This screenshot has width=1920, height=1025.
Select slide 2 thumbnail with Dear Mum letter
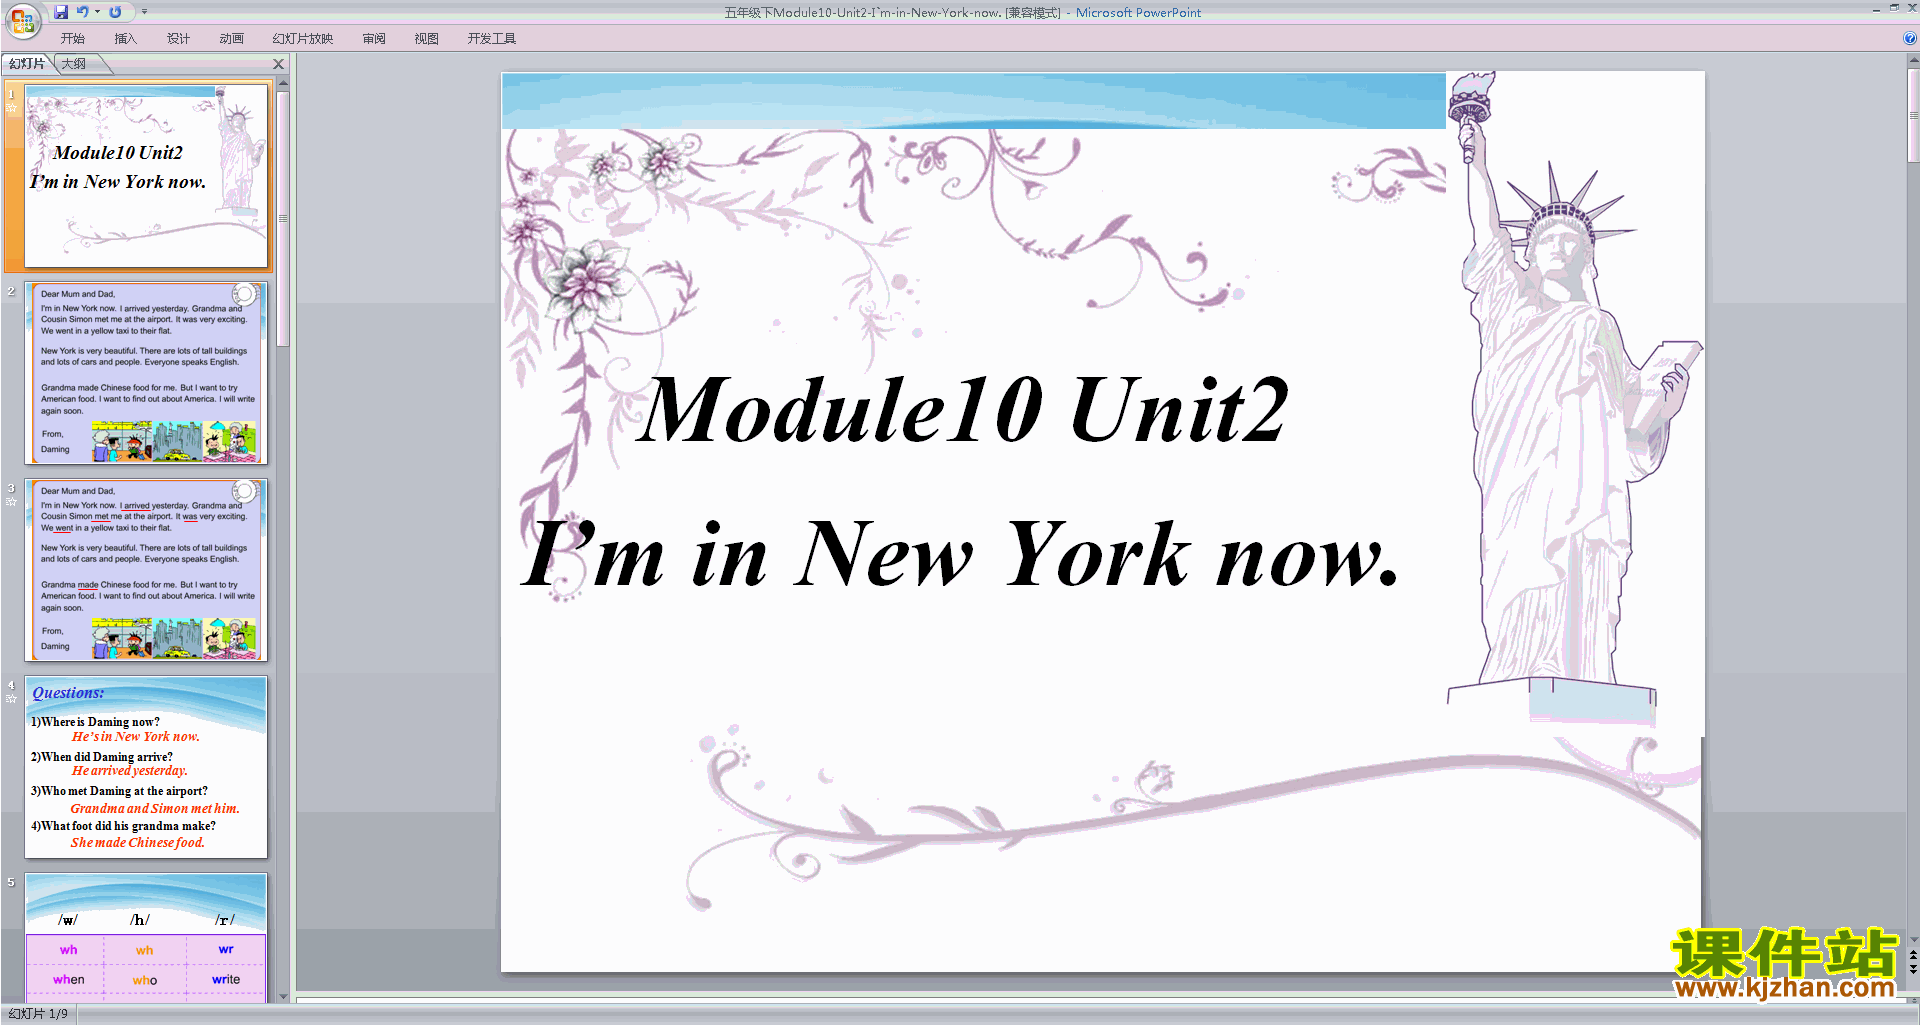[x=146, y=373]
